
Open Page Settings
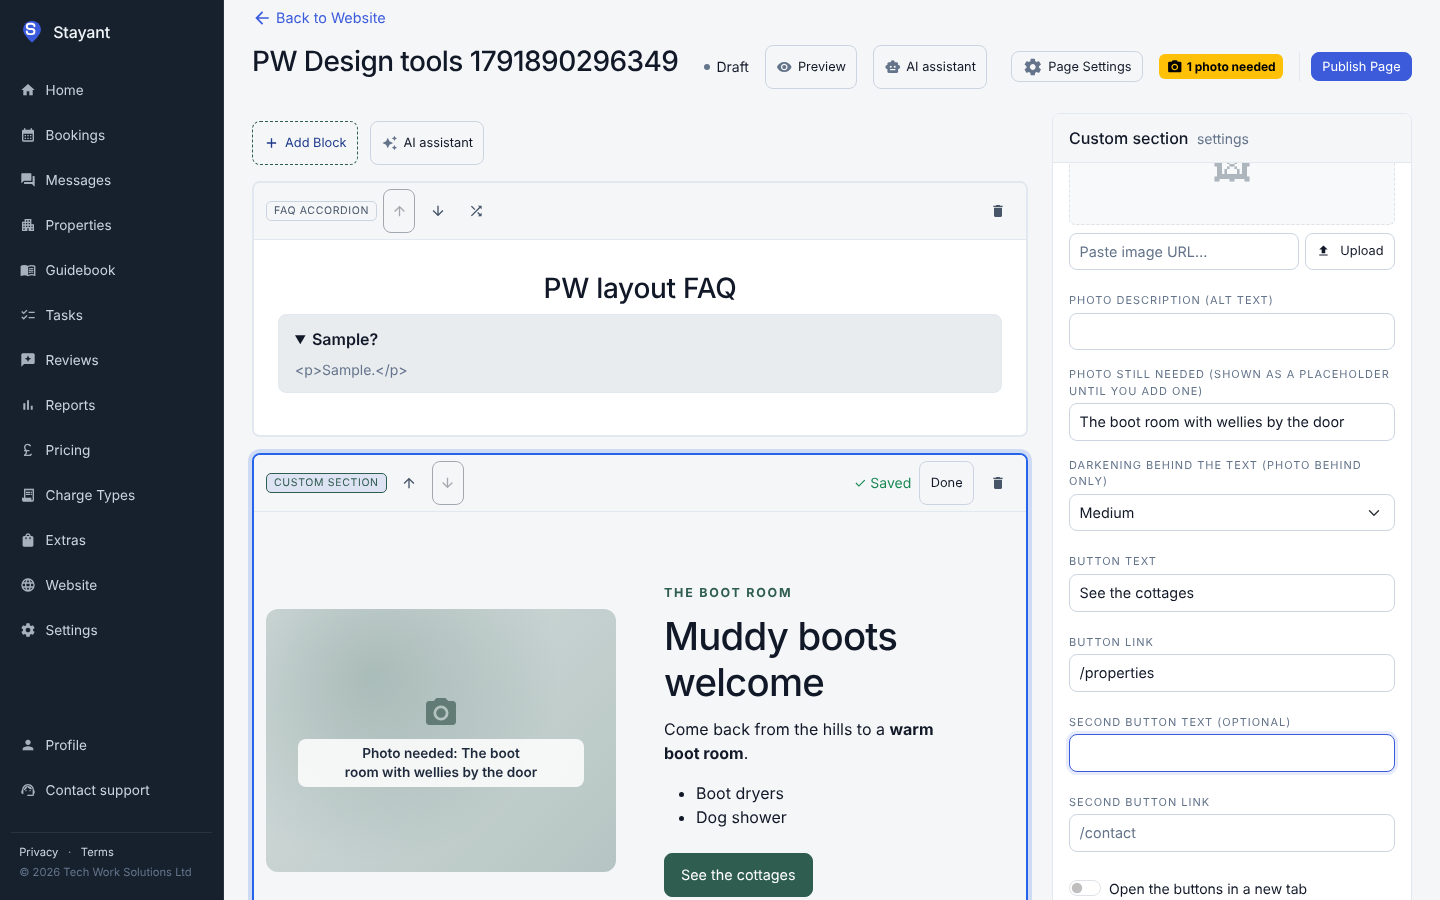click(x=1077, y=67)
